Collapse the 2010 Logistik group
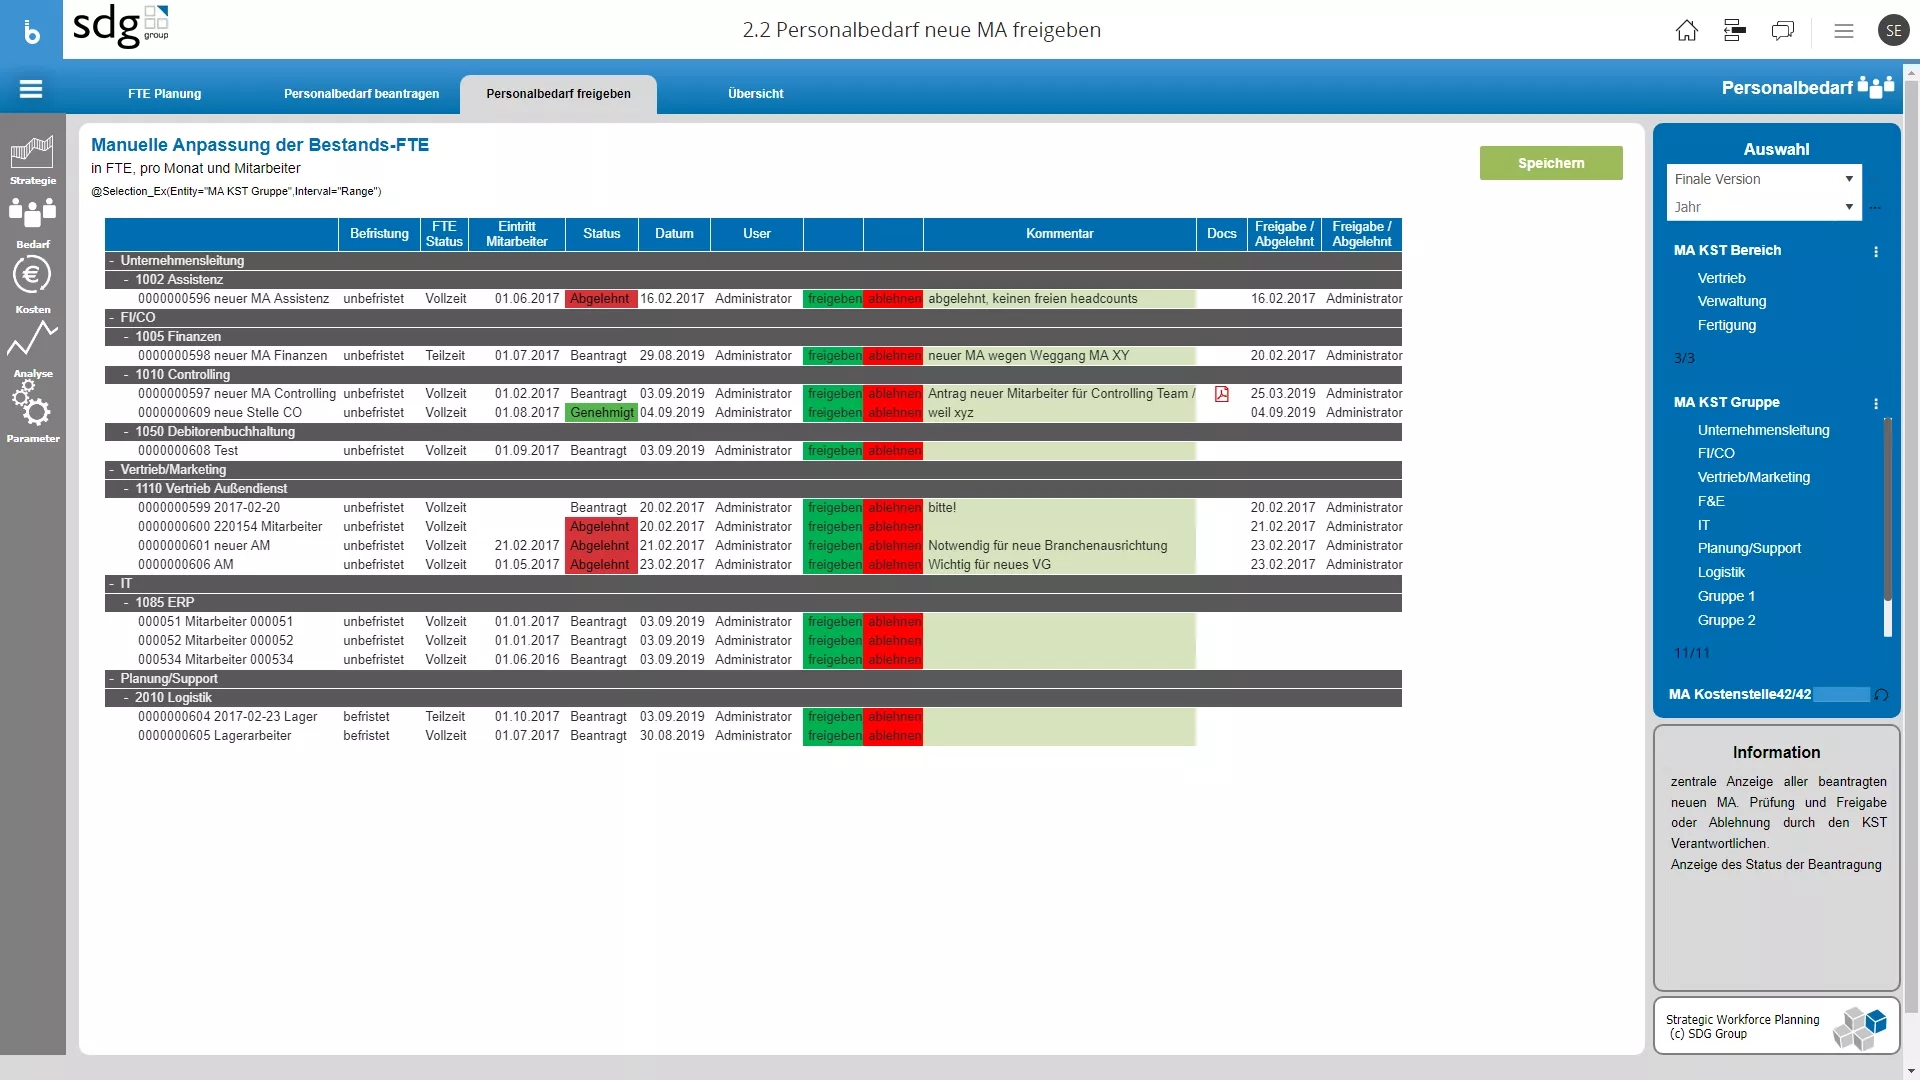This screenshot has height=1080, width=1920. (126, 698)
